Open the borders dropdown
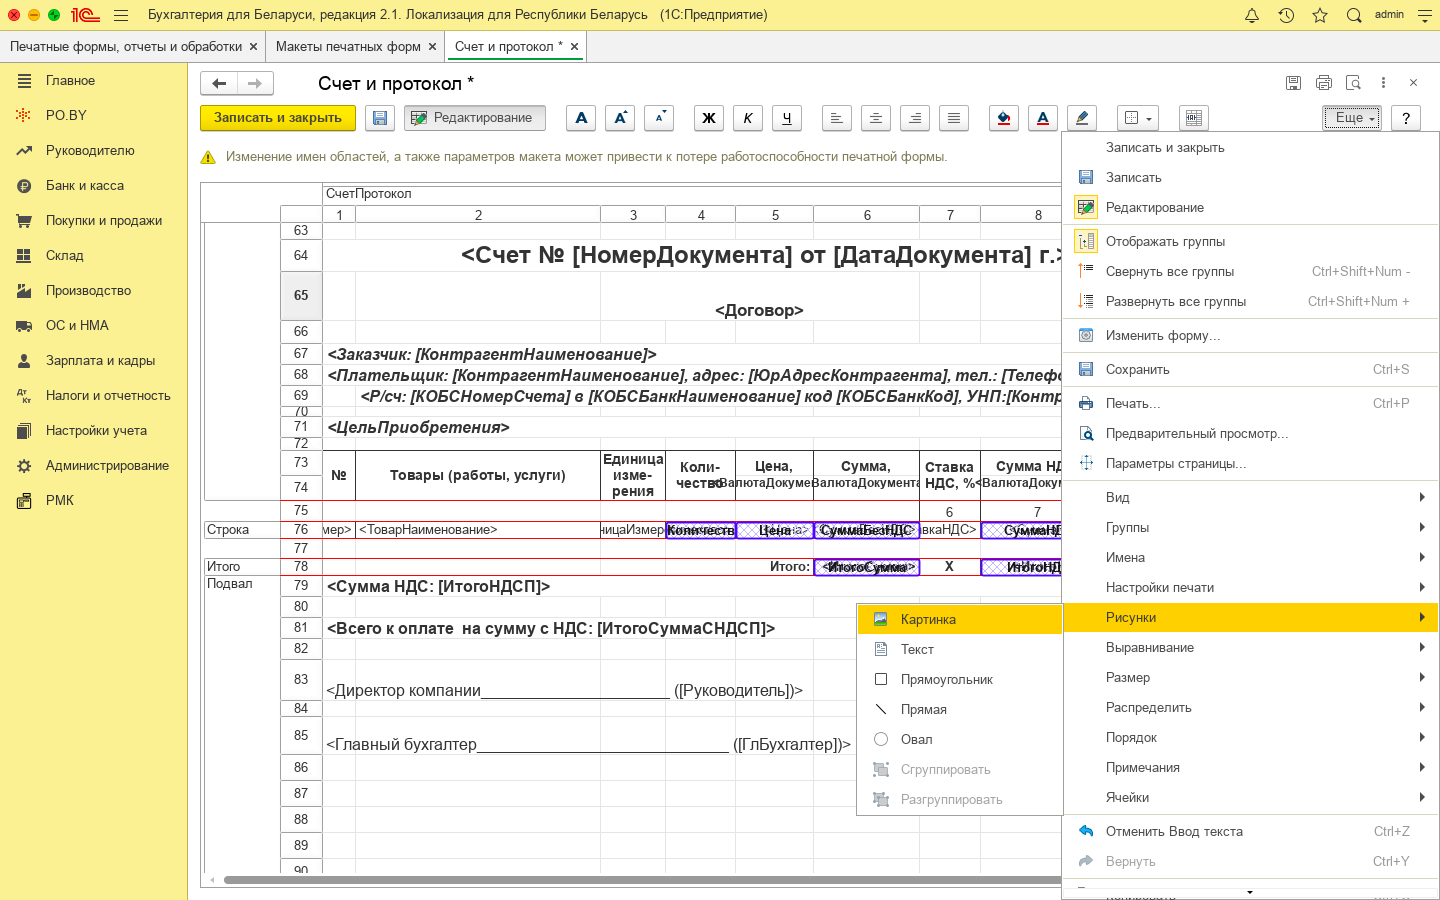Viewport: 1440px width, 900px height. (x=1138, y=118)
